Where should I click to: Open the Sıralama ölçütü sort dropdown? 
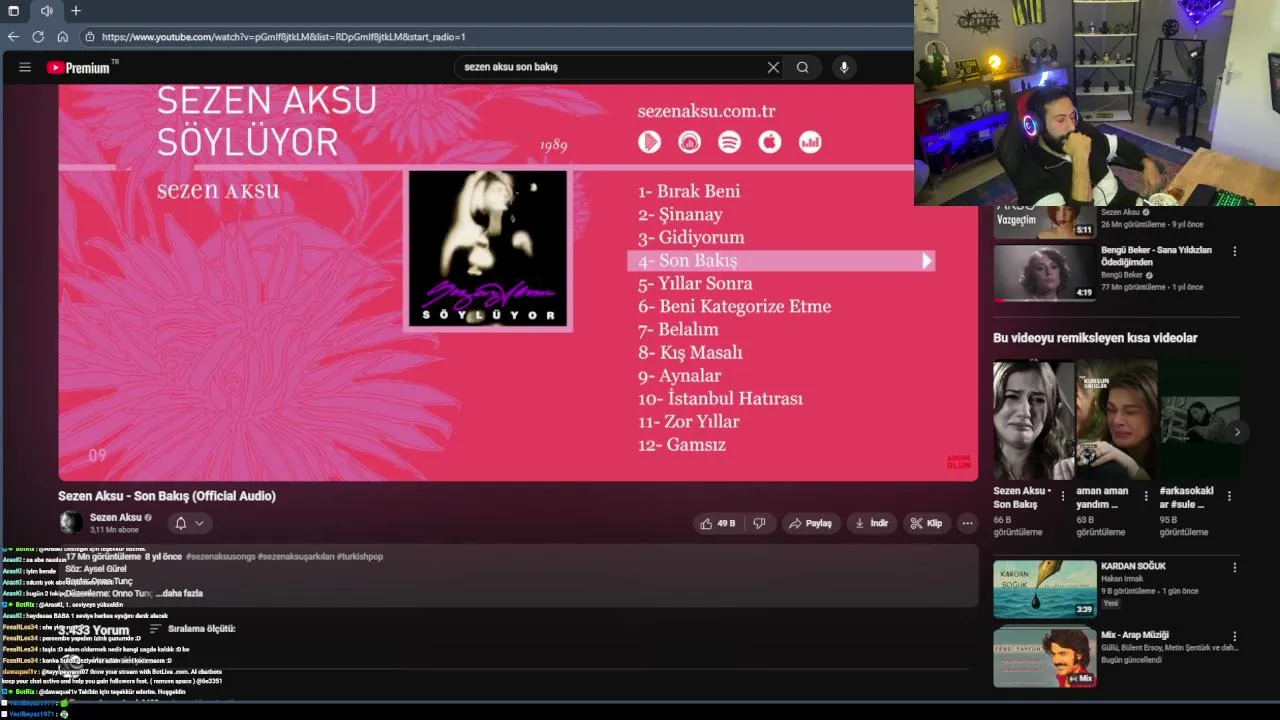[192, 629]
